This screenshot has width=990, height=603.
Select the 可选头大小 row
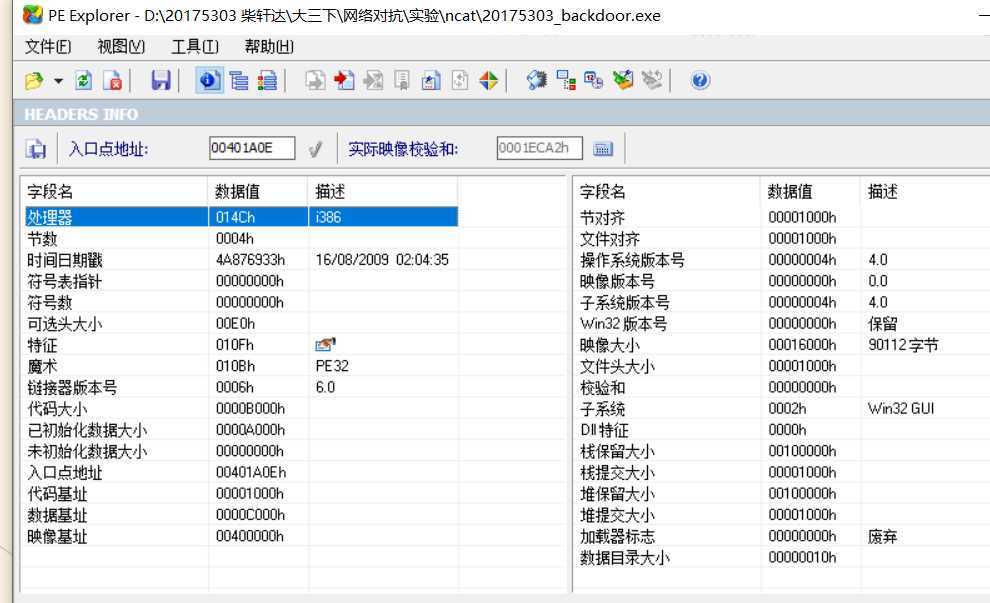pos(241,324)
